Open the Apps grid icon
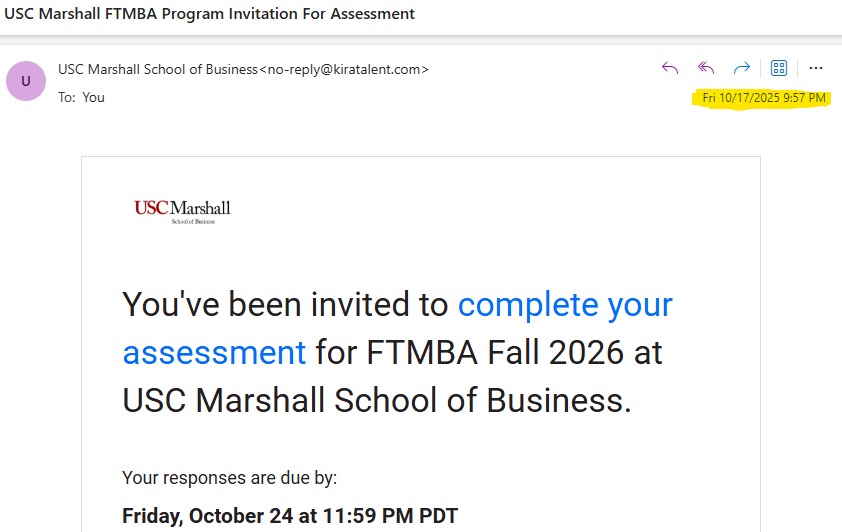Image resolution: width=842 pixels, height=532 pixels. [x=779, y=68]
